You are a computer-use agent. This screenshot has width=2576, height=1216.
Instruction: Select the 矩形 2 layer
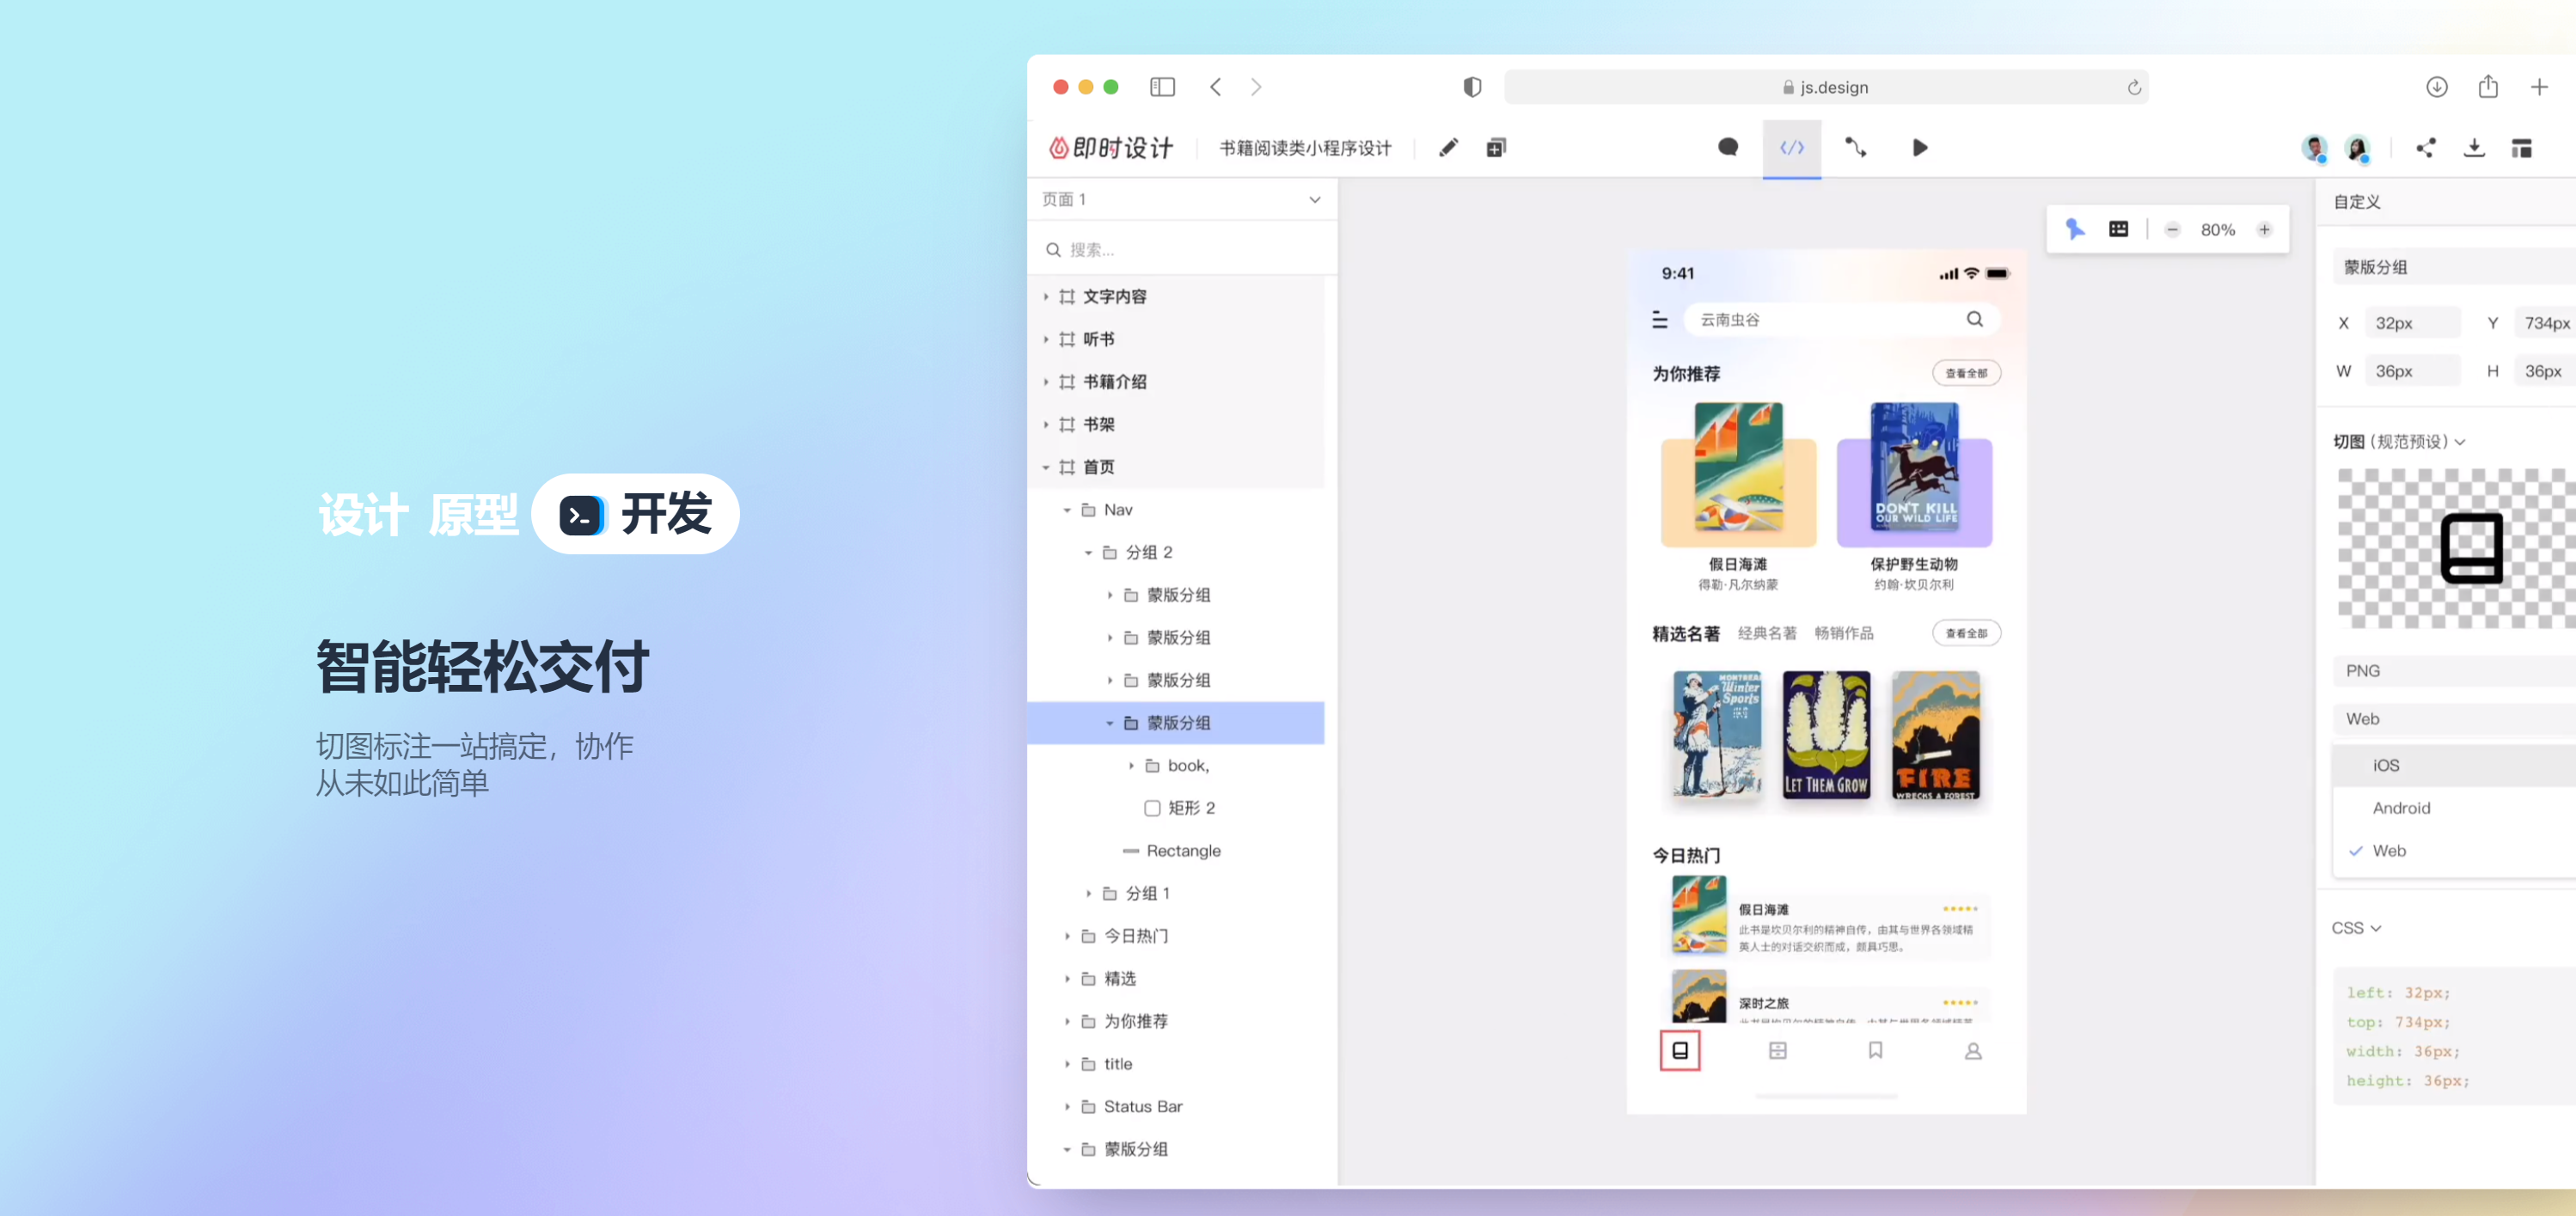pyautogui.click(x=1190, y=808)
